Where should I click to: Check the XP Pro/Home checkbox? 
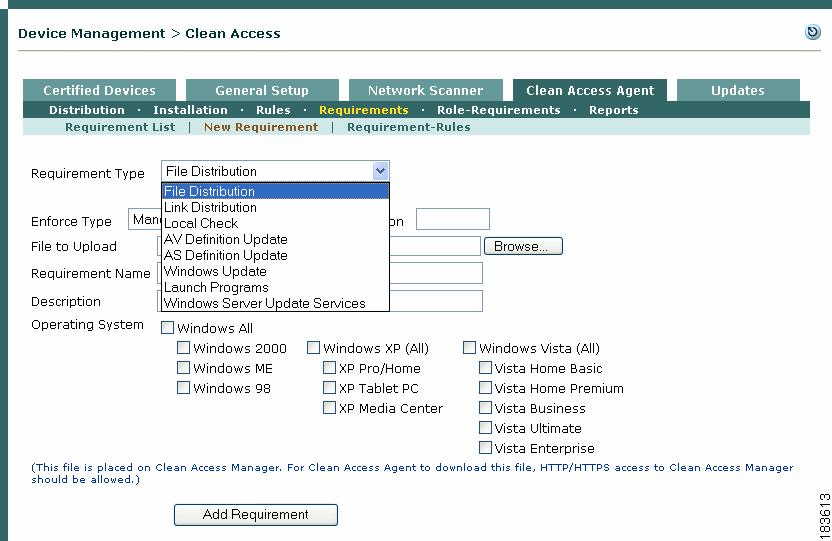click(x=329, y=368)
